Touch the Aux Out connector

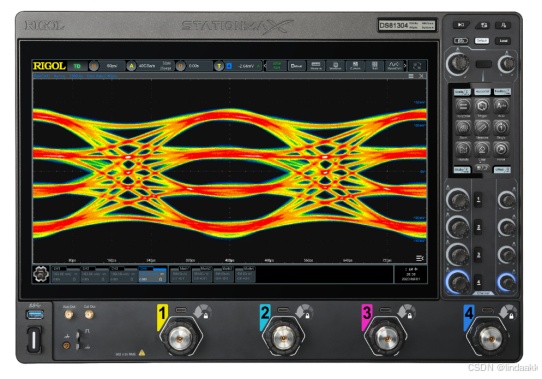(x=69, y=315)
